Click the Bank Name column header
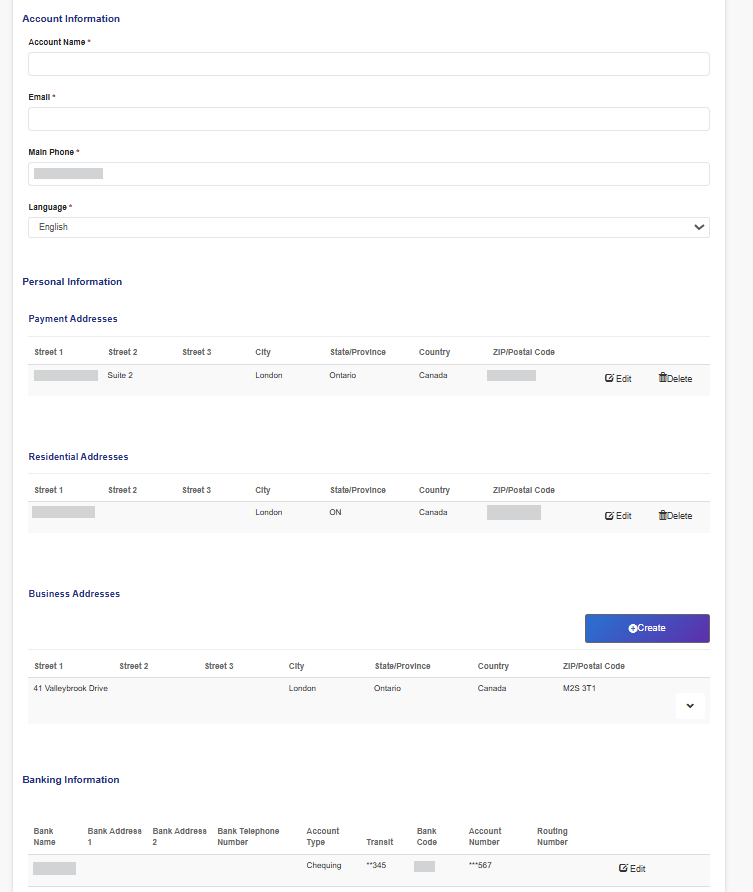Image resolution: width=753 pixels, height=892 pixels. [x=44, y=836]
